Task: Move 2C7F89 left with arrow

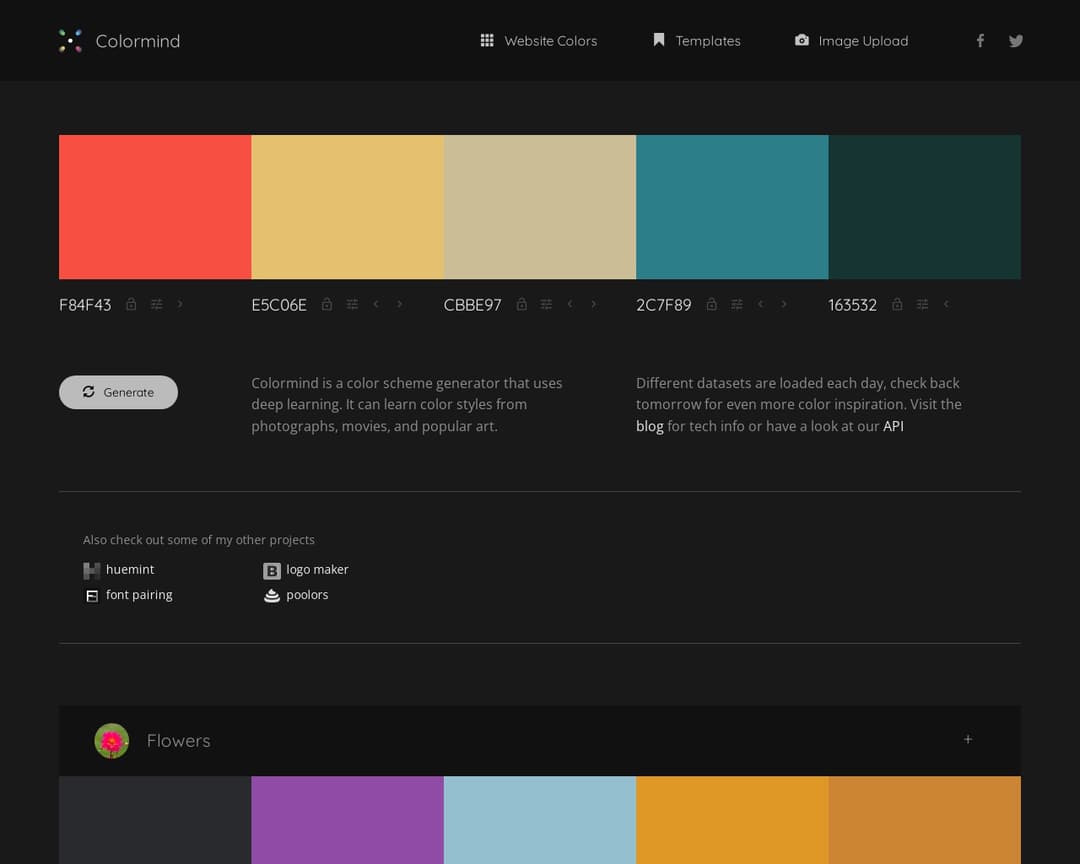Action: click(760, 304)
